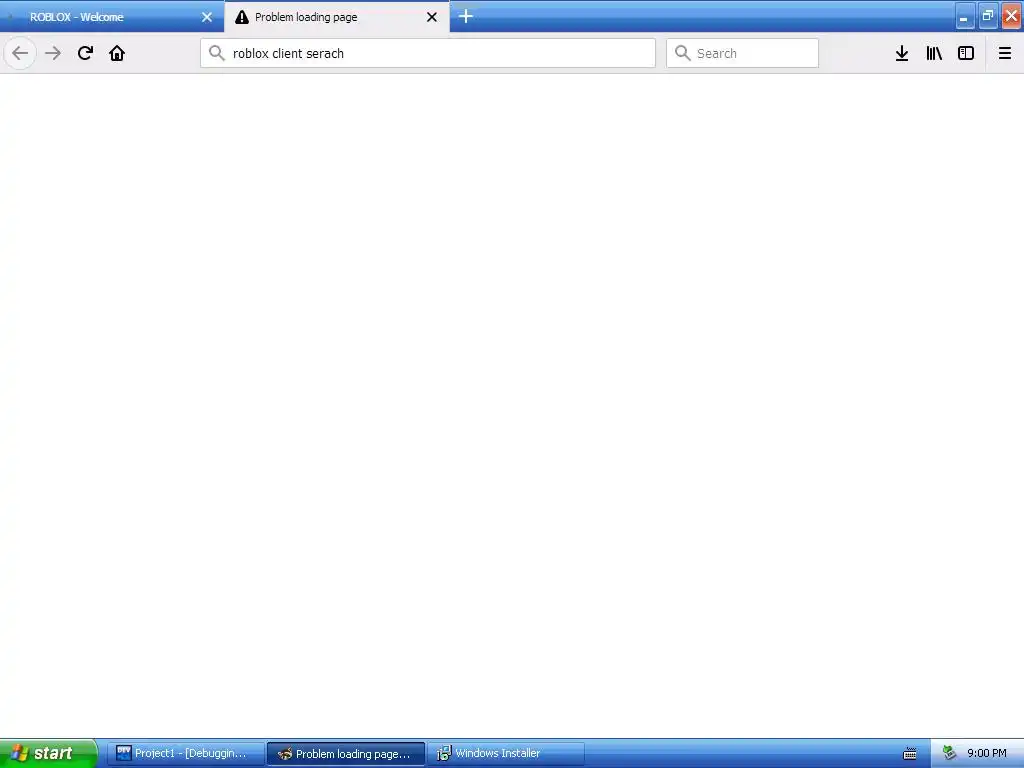Open Windows Installer from the taskbar
Screen dimensions: 1024x768
506,753
